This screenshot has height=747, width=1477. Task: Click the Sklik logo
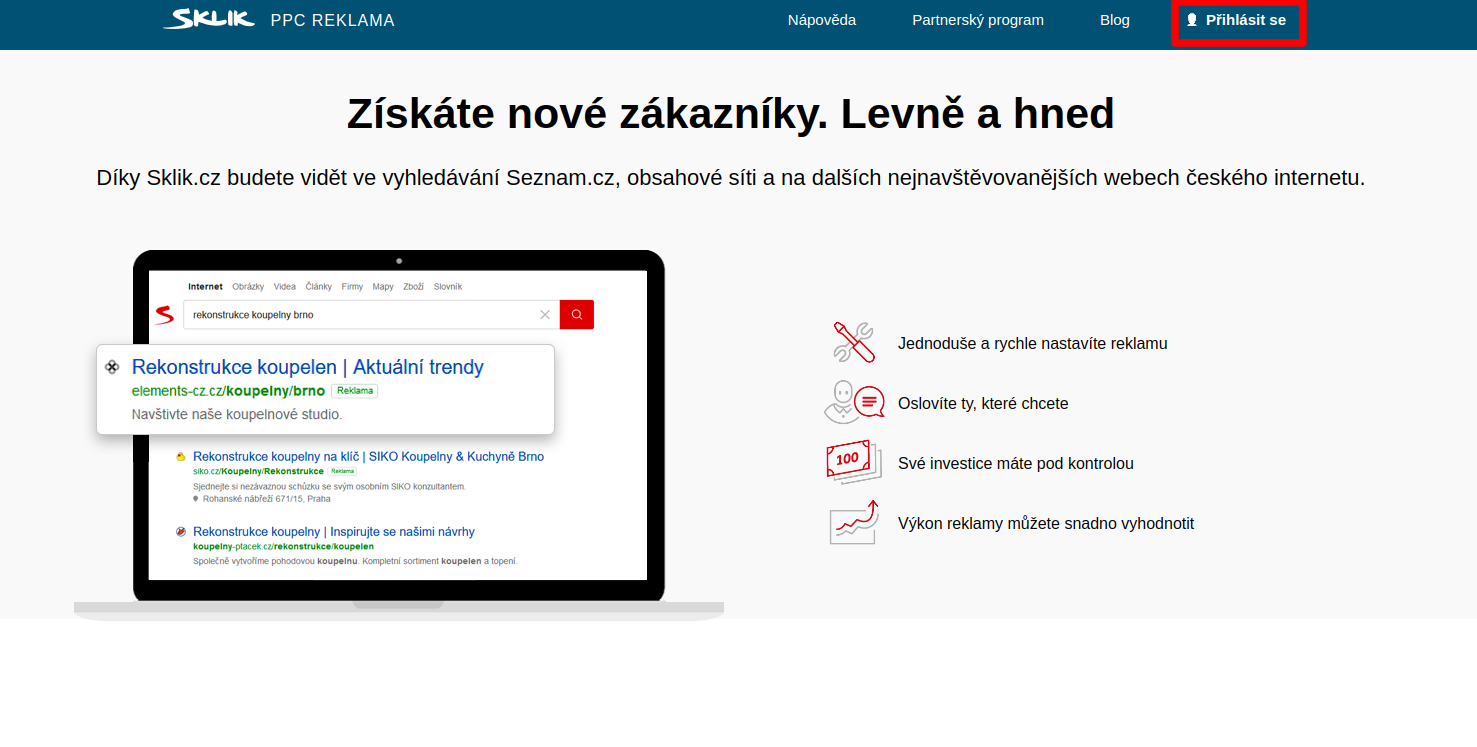tap(209, 19)
